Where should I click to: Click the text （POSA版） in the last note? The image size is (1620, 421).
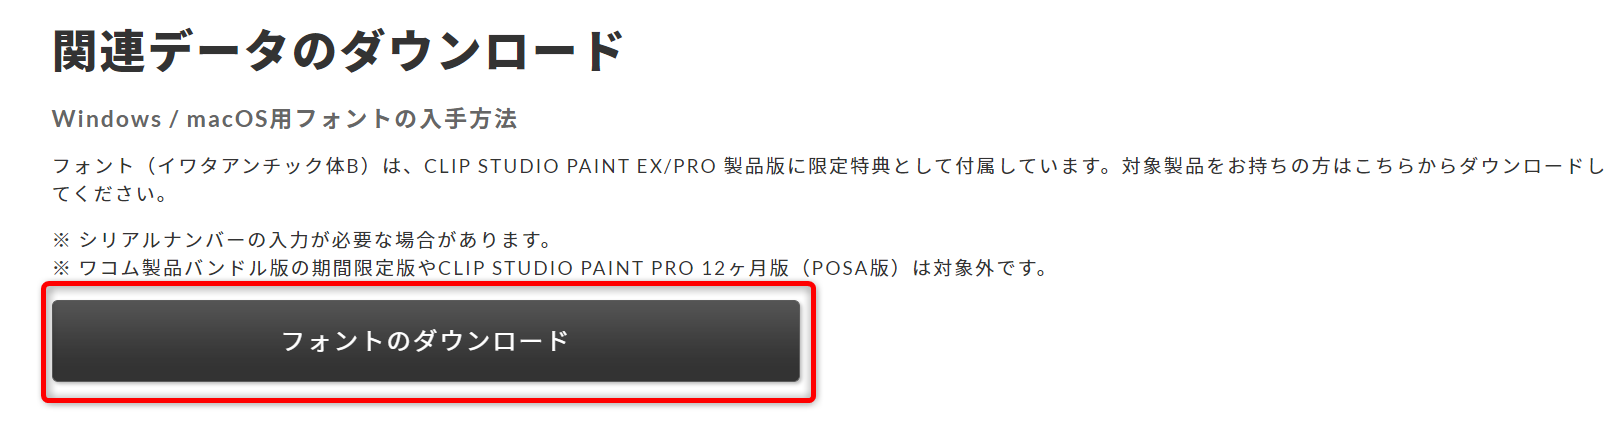[850, 268]
